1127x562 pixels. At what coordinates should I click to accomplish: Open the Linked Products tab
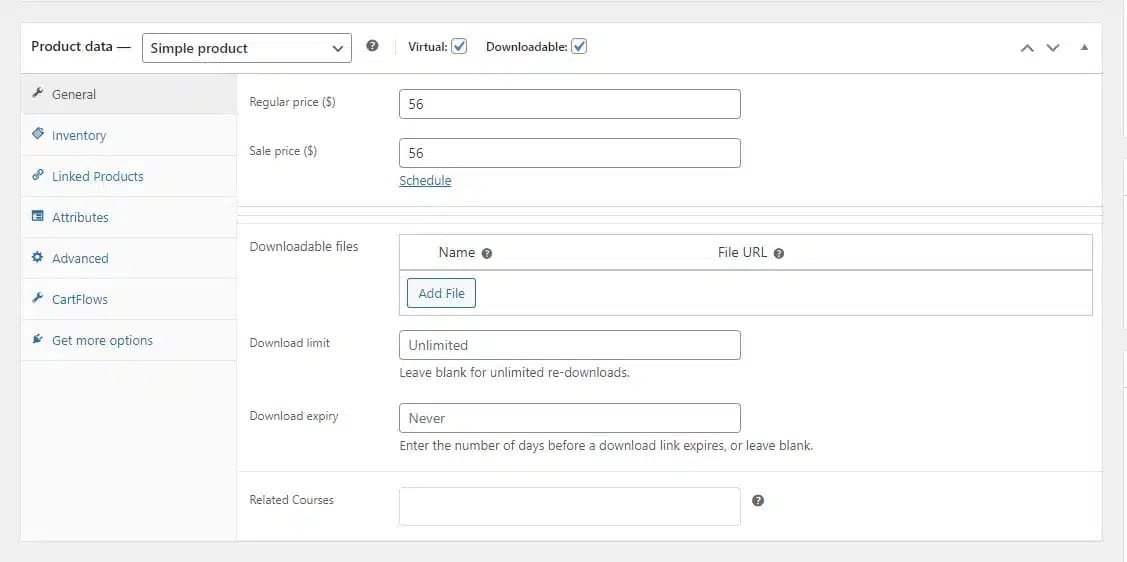129,176
